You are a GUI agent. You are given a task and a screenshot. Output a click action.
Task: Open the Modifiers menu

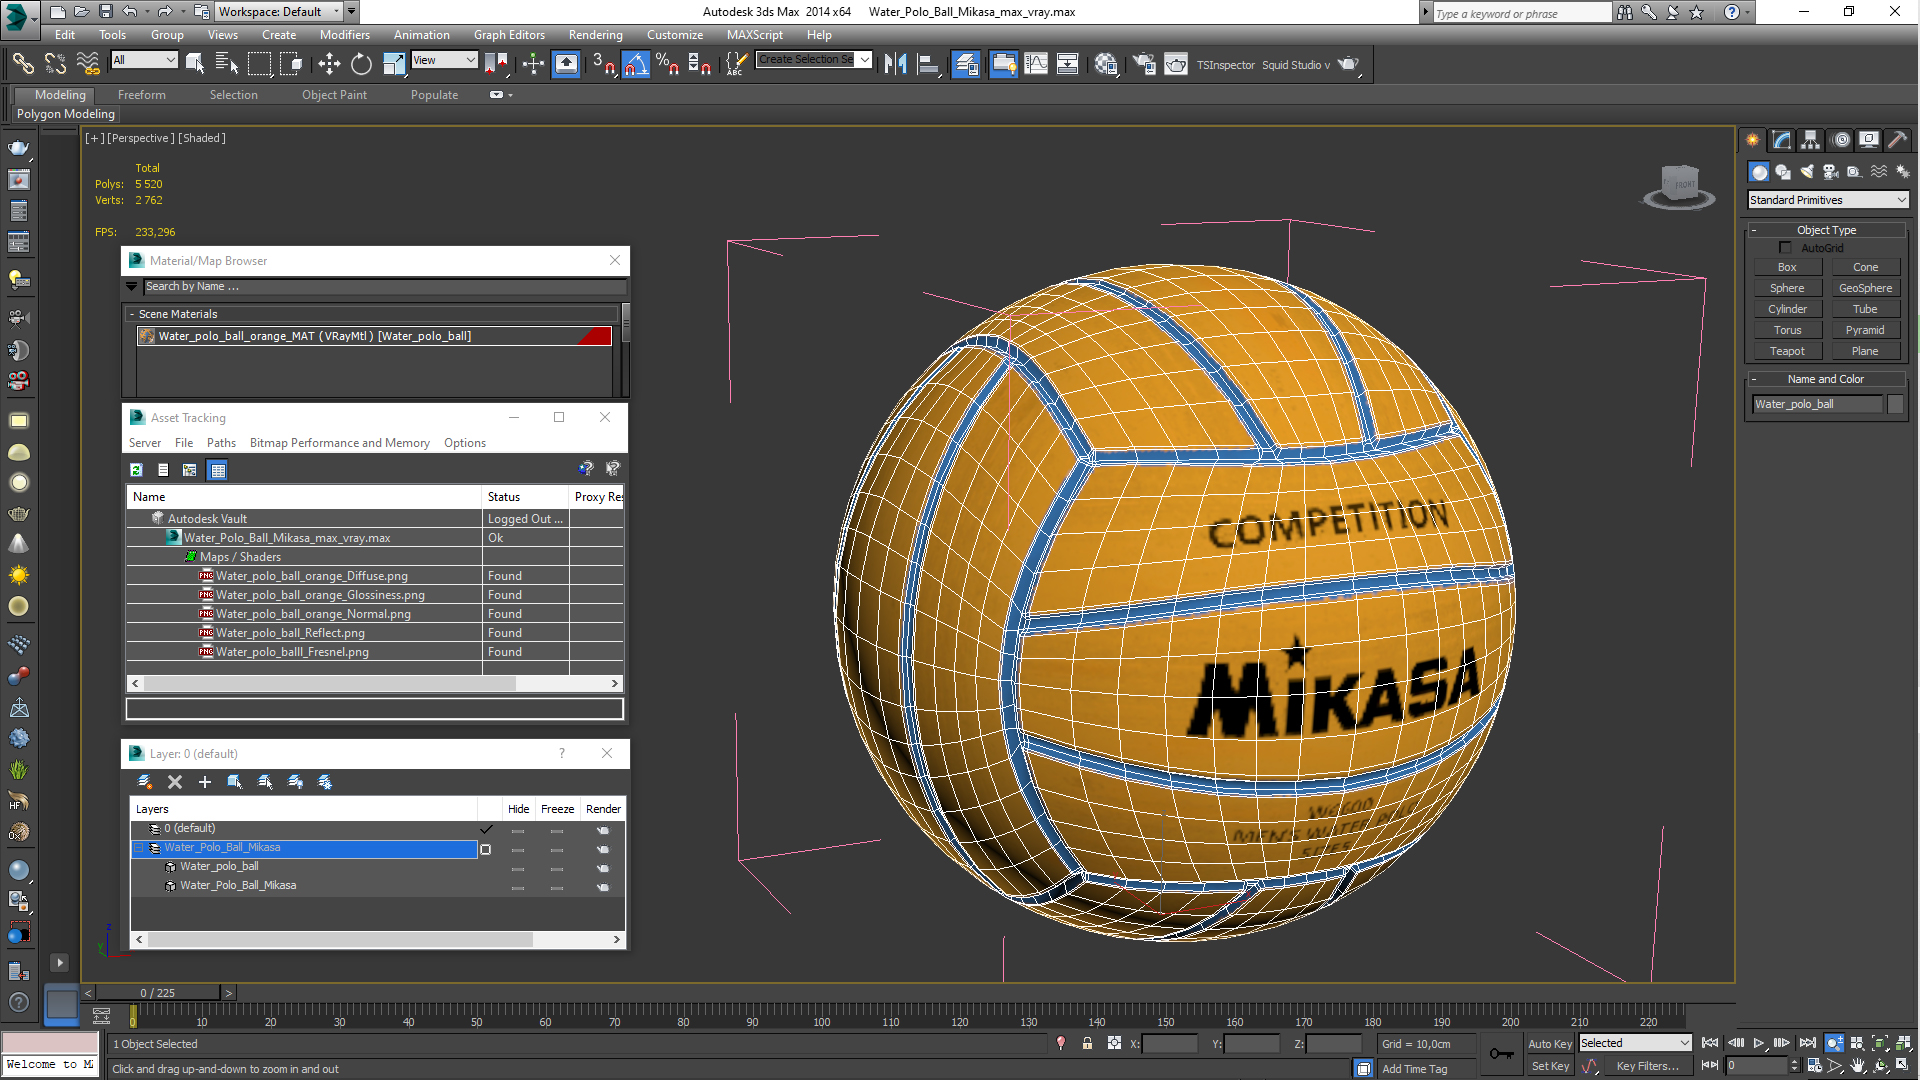click(x=344, y=35)
